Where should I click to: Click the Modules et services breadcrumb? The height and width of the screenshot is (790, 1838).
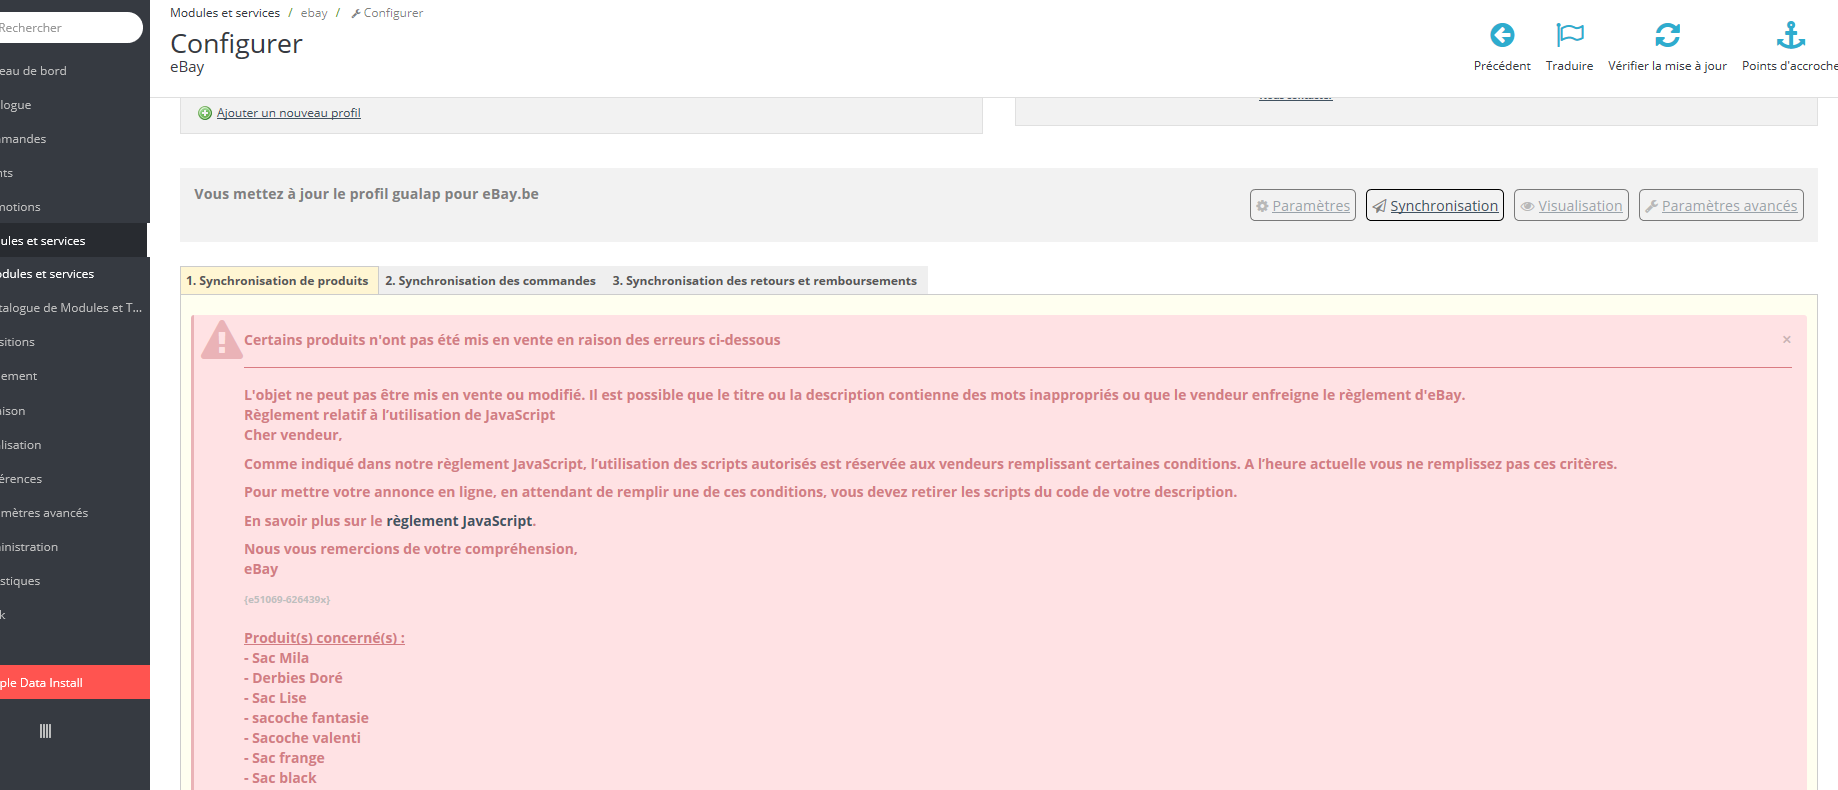225,13
